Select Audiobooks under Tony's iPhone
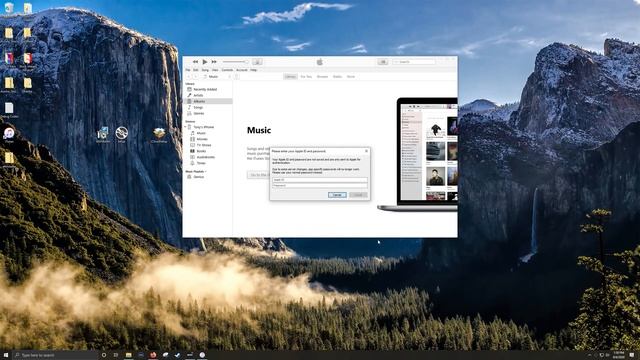The height and width of the screenshot is (360, 640). (205, 157)
